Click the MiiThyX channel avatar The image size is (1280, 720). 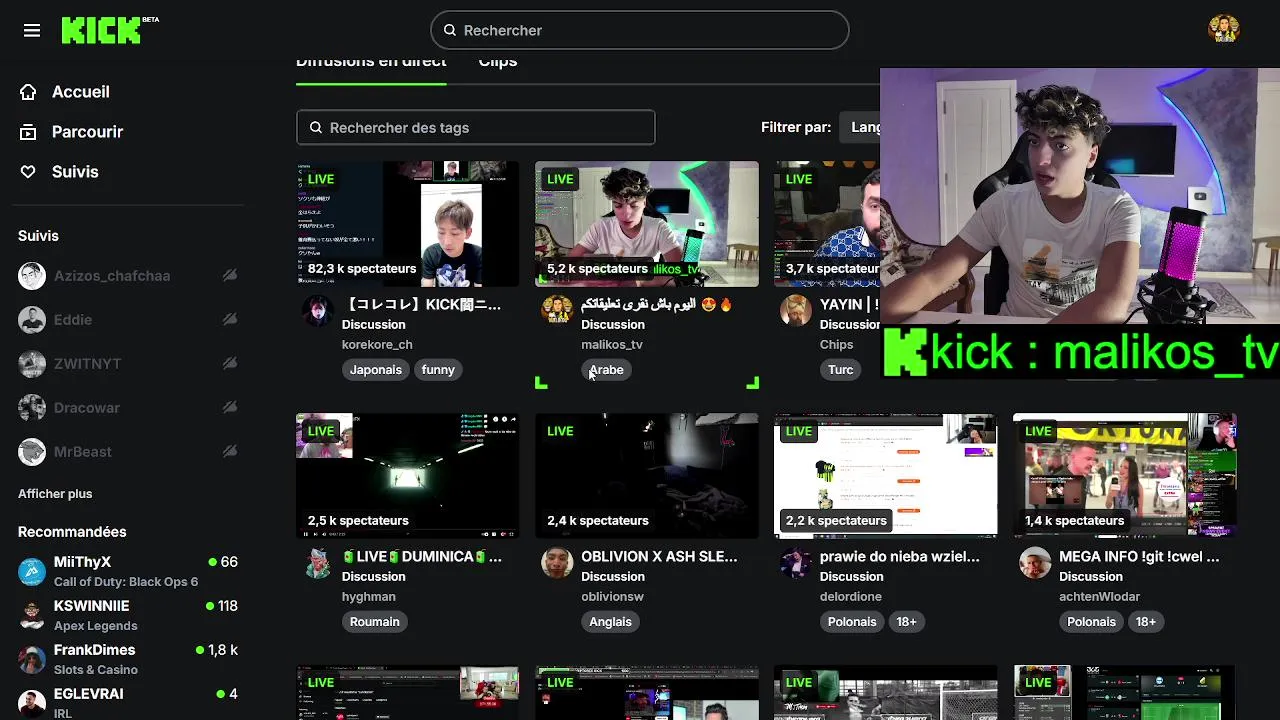pos(32,572)
